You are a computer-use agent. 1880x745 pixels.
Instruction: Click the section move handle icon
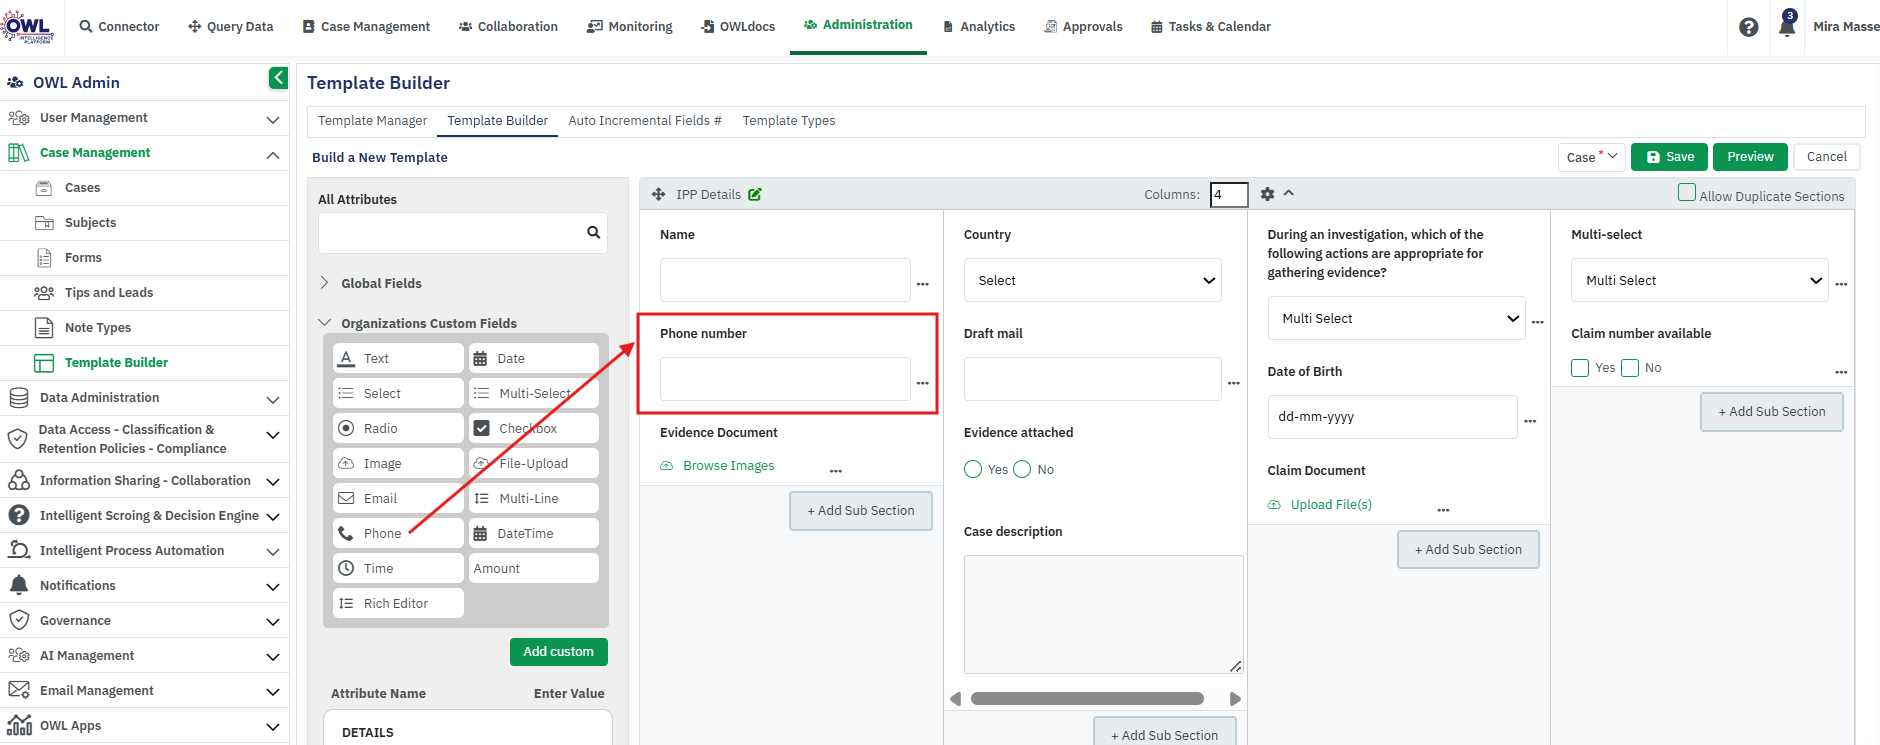(658, 194)
